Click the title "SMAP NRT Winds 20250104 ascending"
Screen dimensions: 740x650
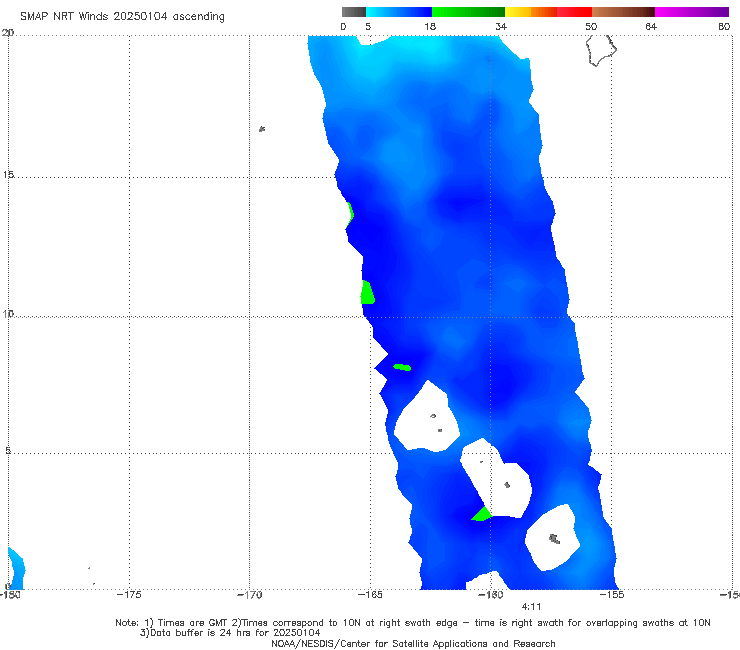[122, 16]
